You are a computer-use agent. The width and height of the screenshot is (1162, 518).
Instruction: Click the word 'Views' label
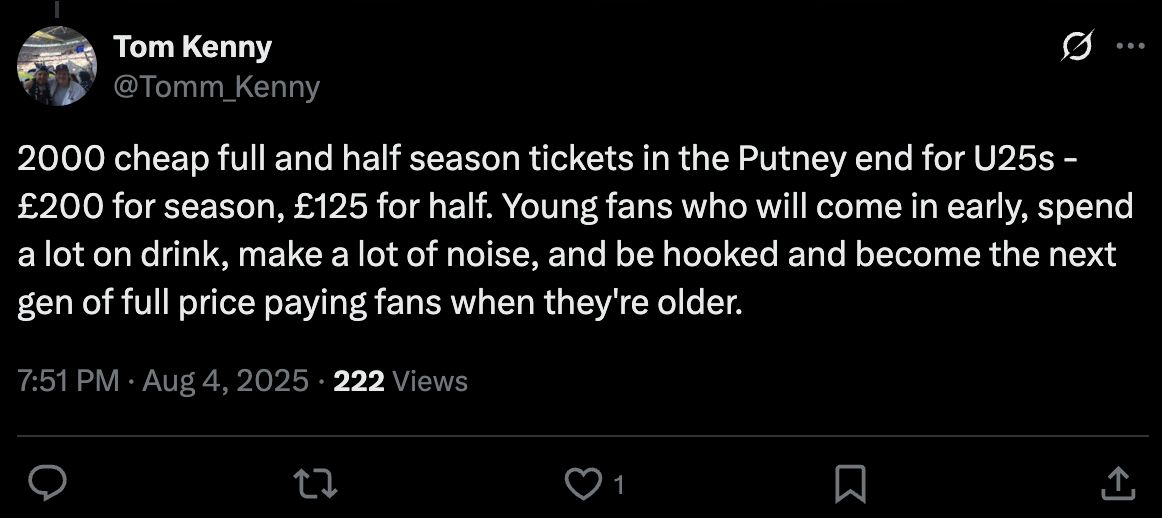[x=430, y=381]
